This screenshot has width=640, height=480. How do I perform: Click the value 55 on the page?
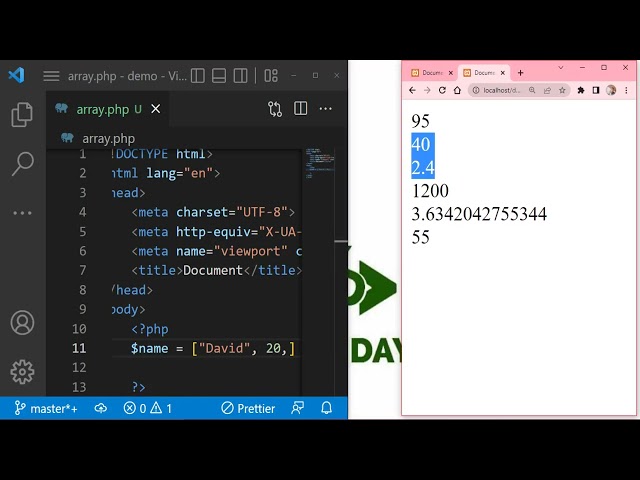pos(420,237)
